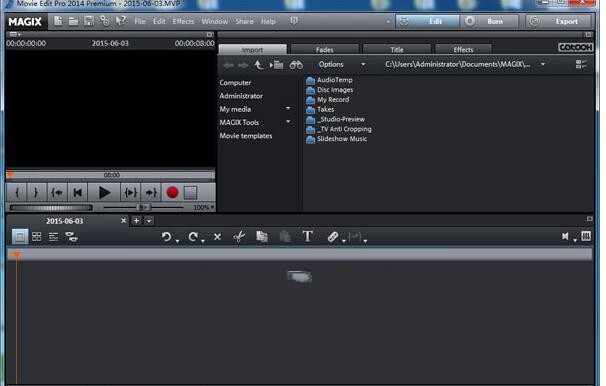Click the preview zoom slider handle
Screen dimensions: 606x386
tap(143, 207)
